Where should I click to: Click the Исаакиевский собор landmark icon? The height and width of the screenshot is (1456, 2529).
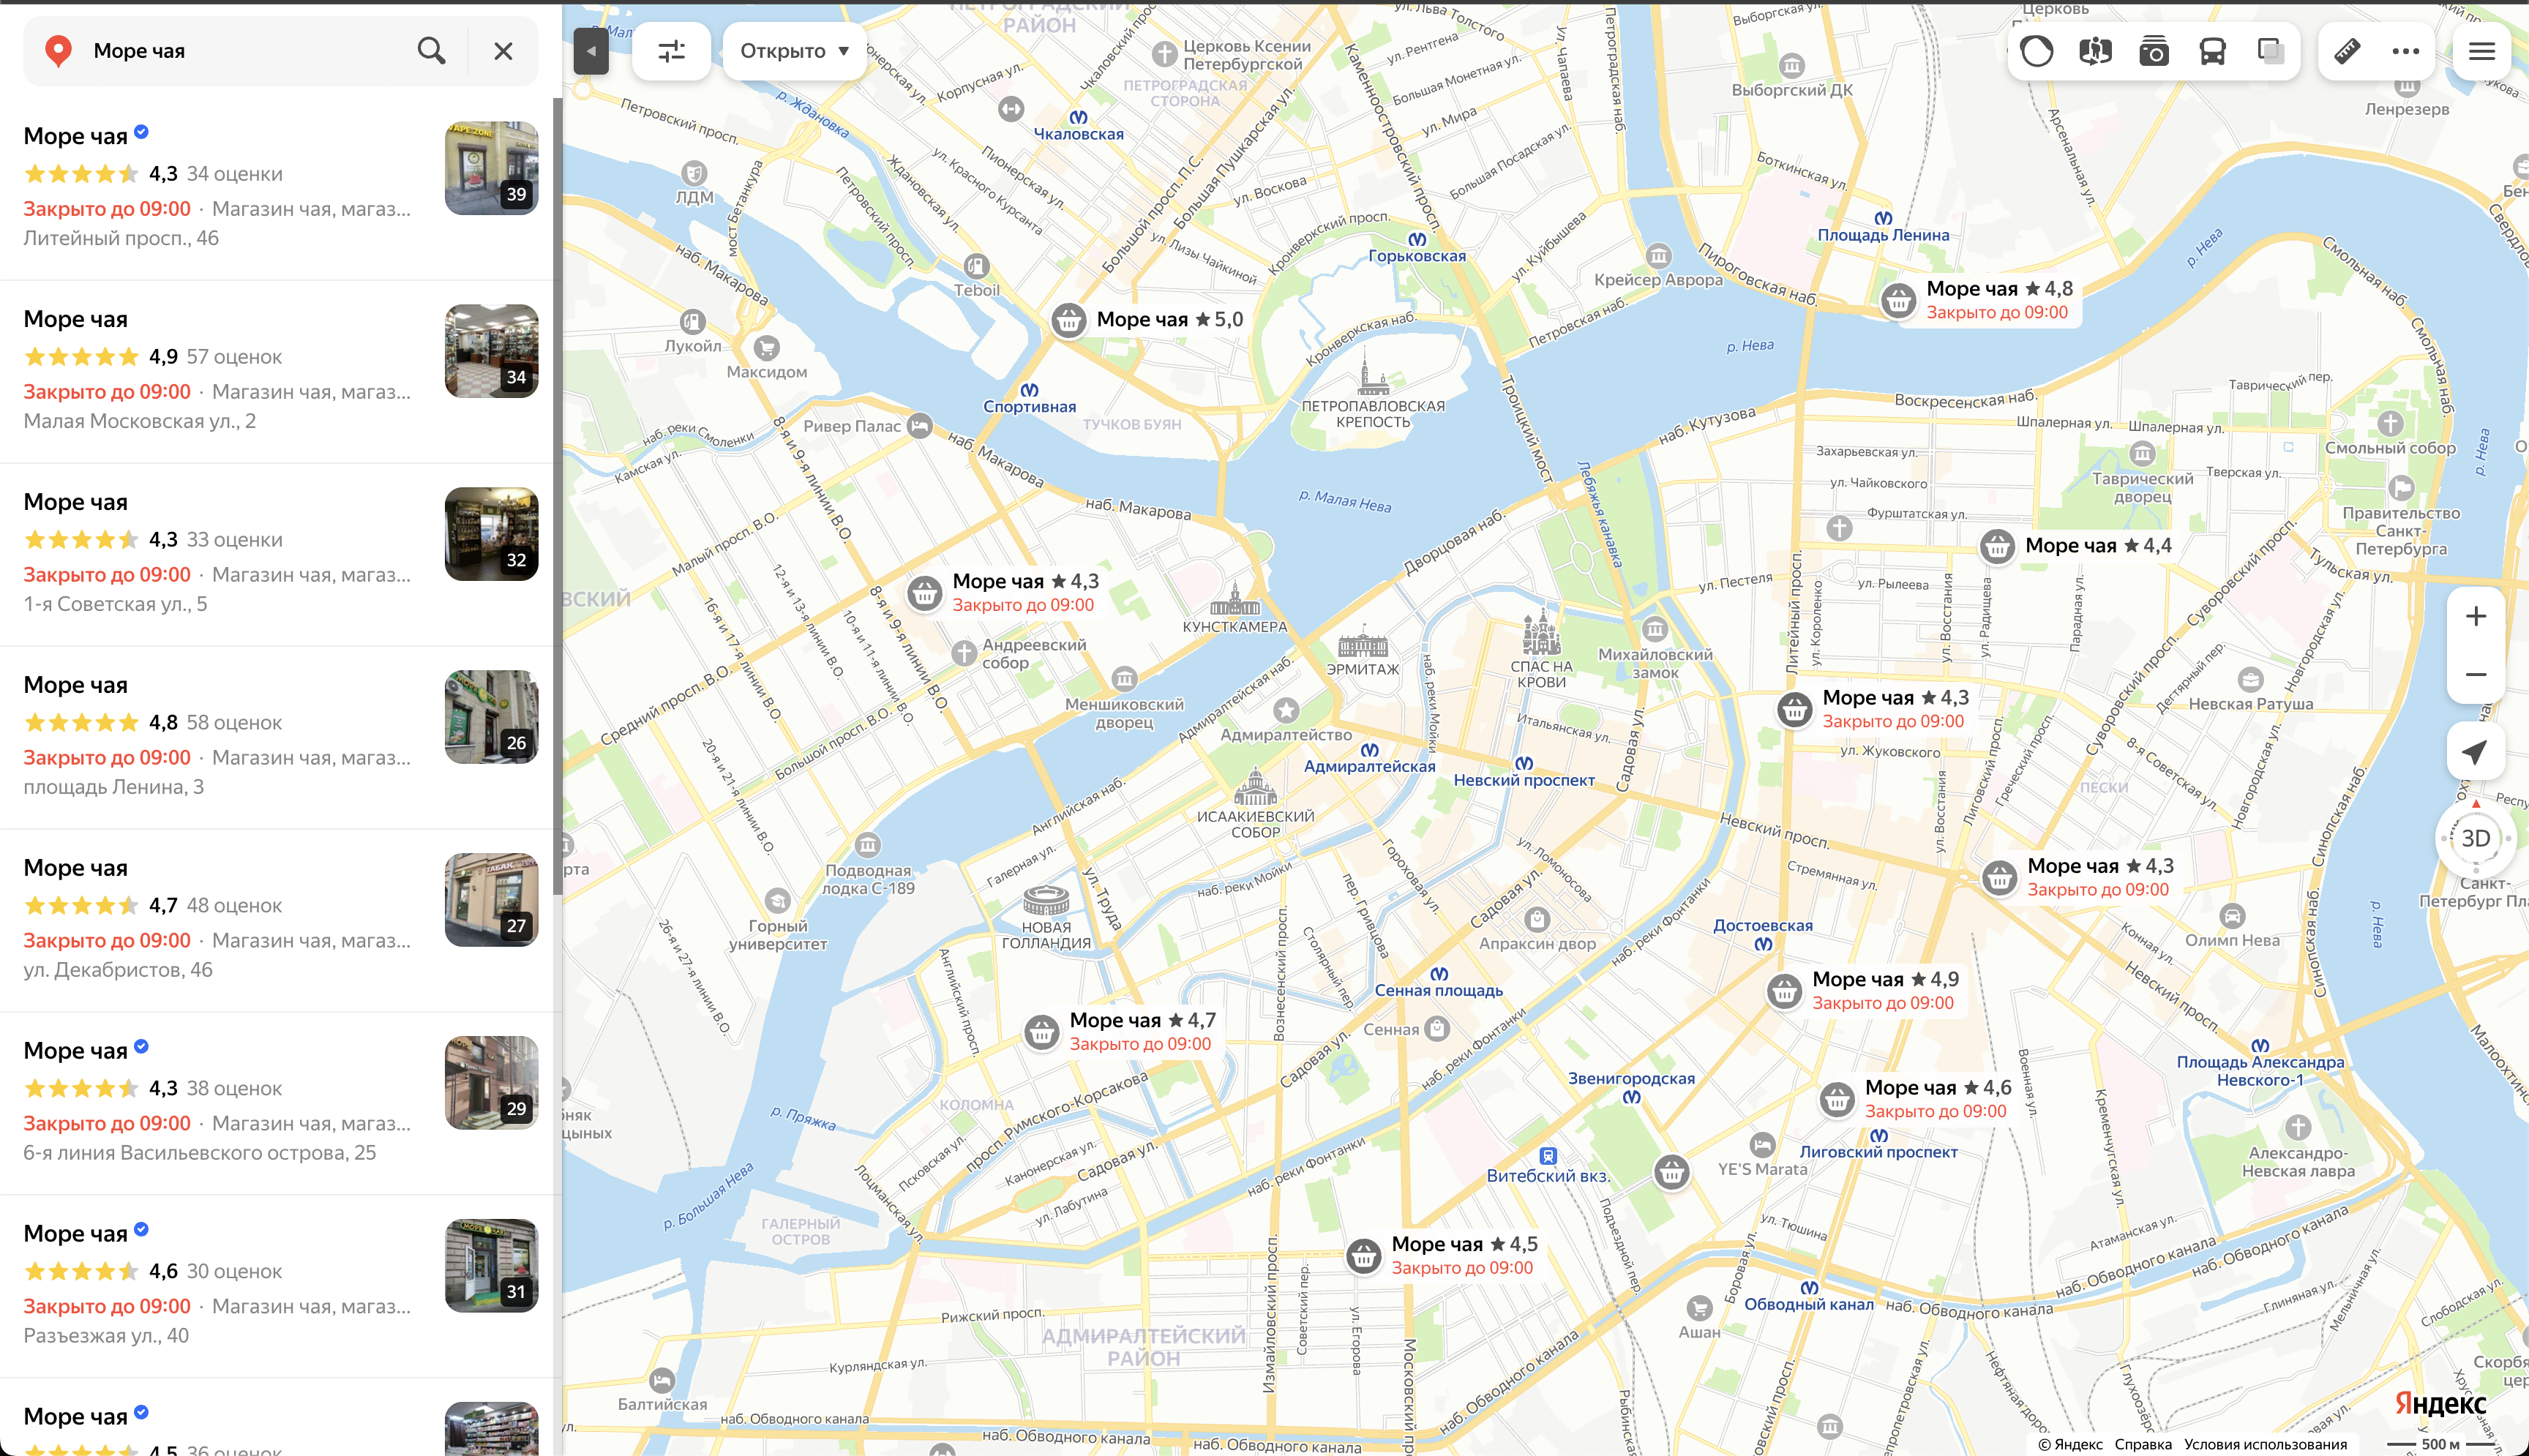click(x=1256, y=787)
